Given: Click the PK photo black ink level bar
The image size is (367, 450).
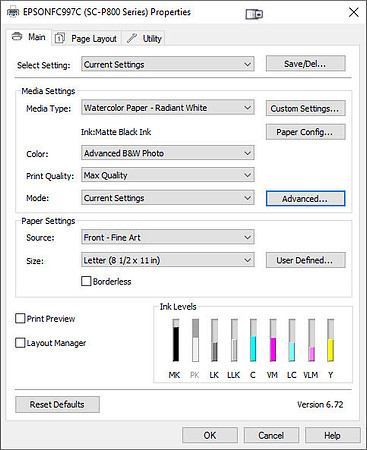Looking at the screenshot, I should [x=195, y=340].
